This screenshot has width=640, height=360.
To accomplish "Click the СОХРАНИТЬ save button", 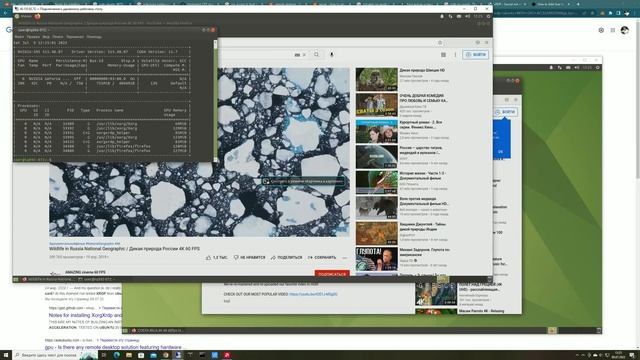I will click(x=322, y=258).
